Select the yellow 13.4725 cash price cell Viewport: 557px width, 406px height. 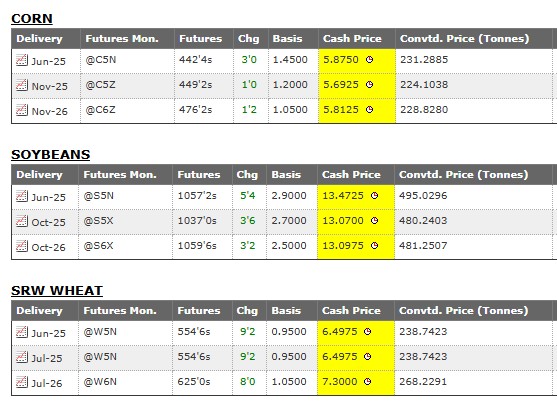click(x=356, y=196)
